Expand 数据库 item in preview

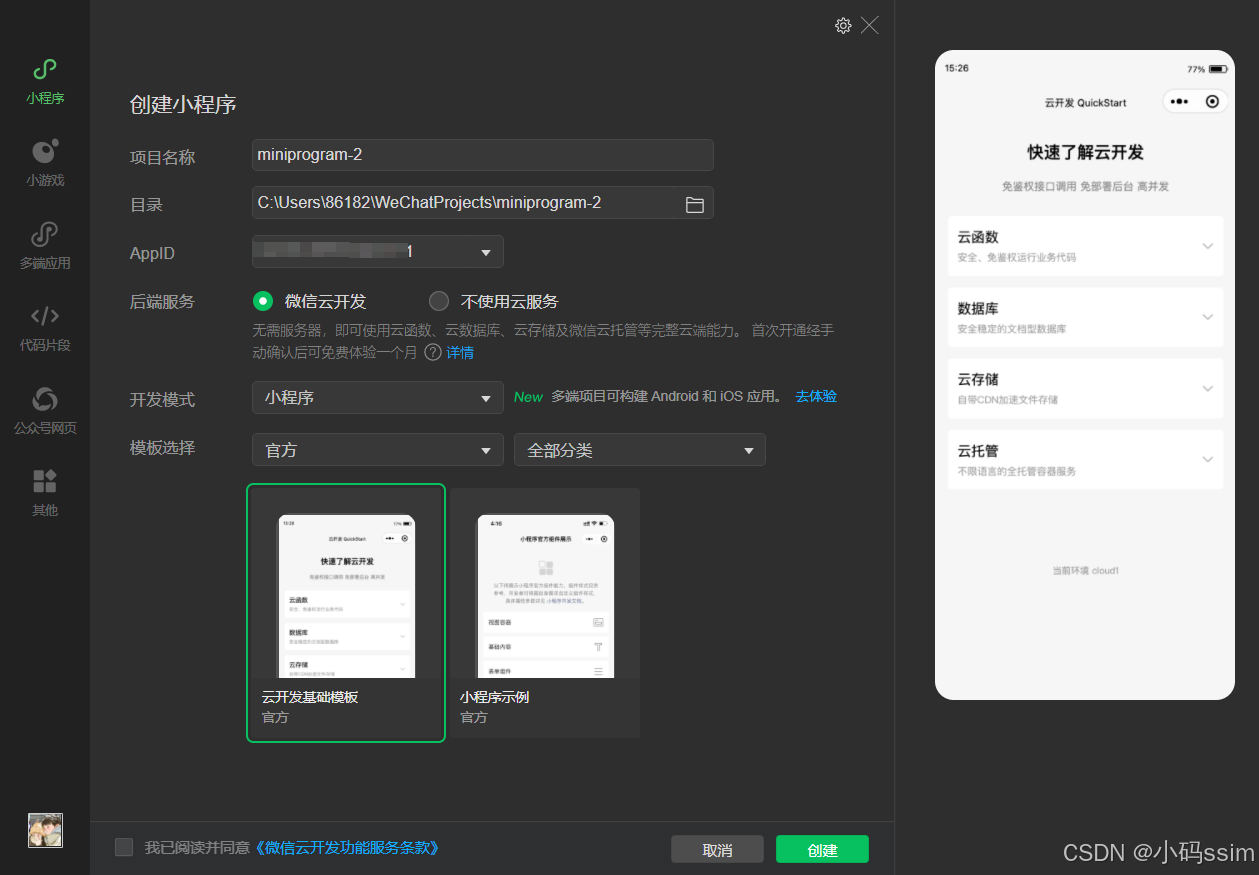(1085, 317)
